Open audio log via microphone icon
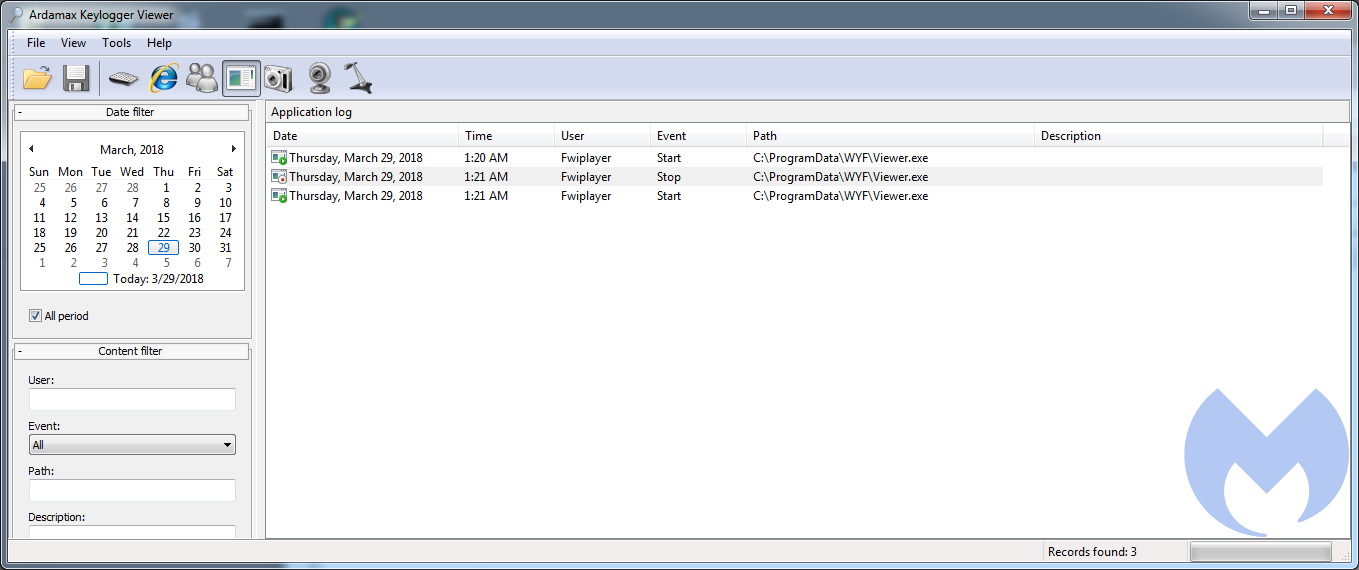 click(357, 78)
